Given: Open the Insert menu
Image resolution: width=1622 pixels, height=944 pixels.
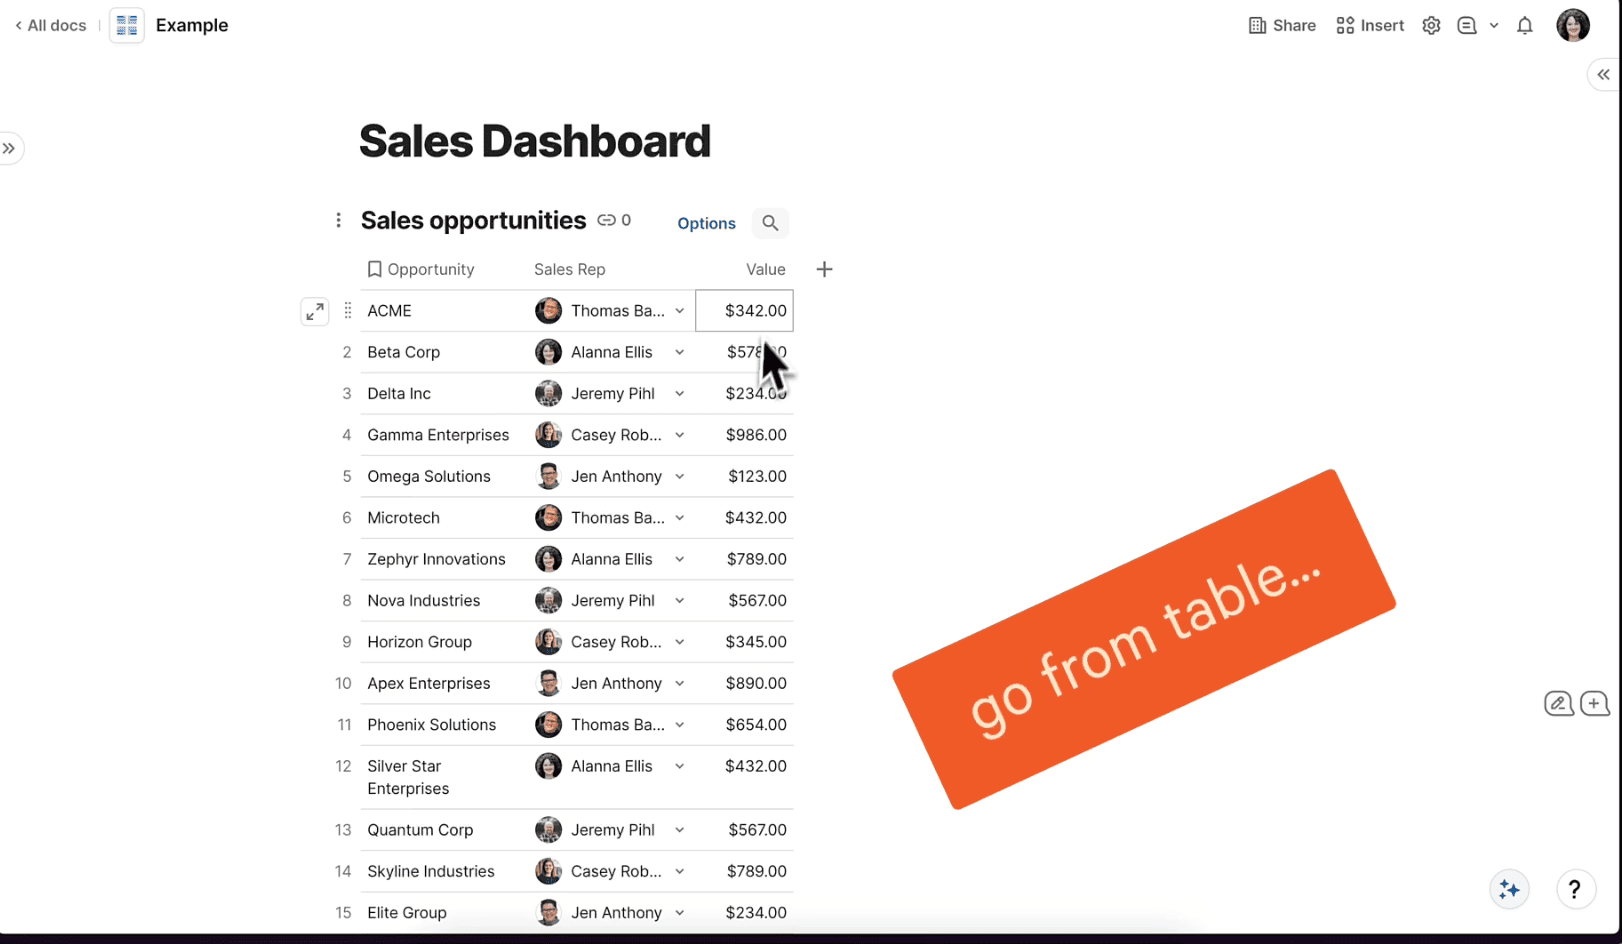Looking at the screenshot, I should [x=1370, y=26].
